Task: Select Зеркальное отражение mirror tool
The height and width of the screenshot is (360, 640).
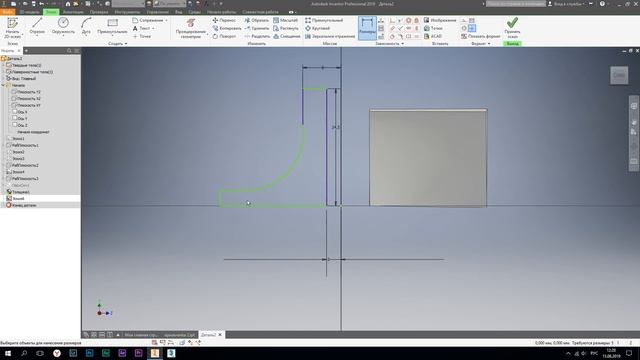Action: coord(330,36)
